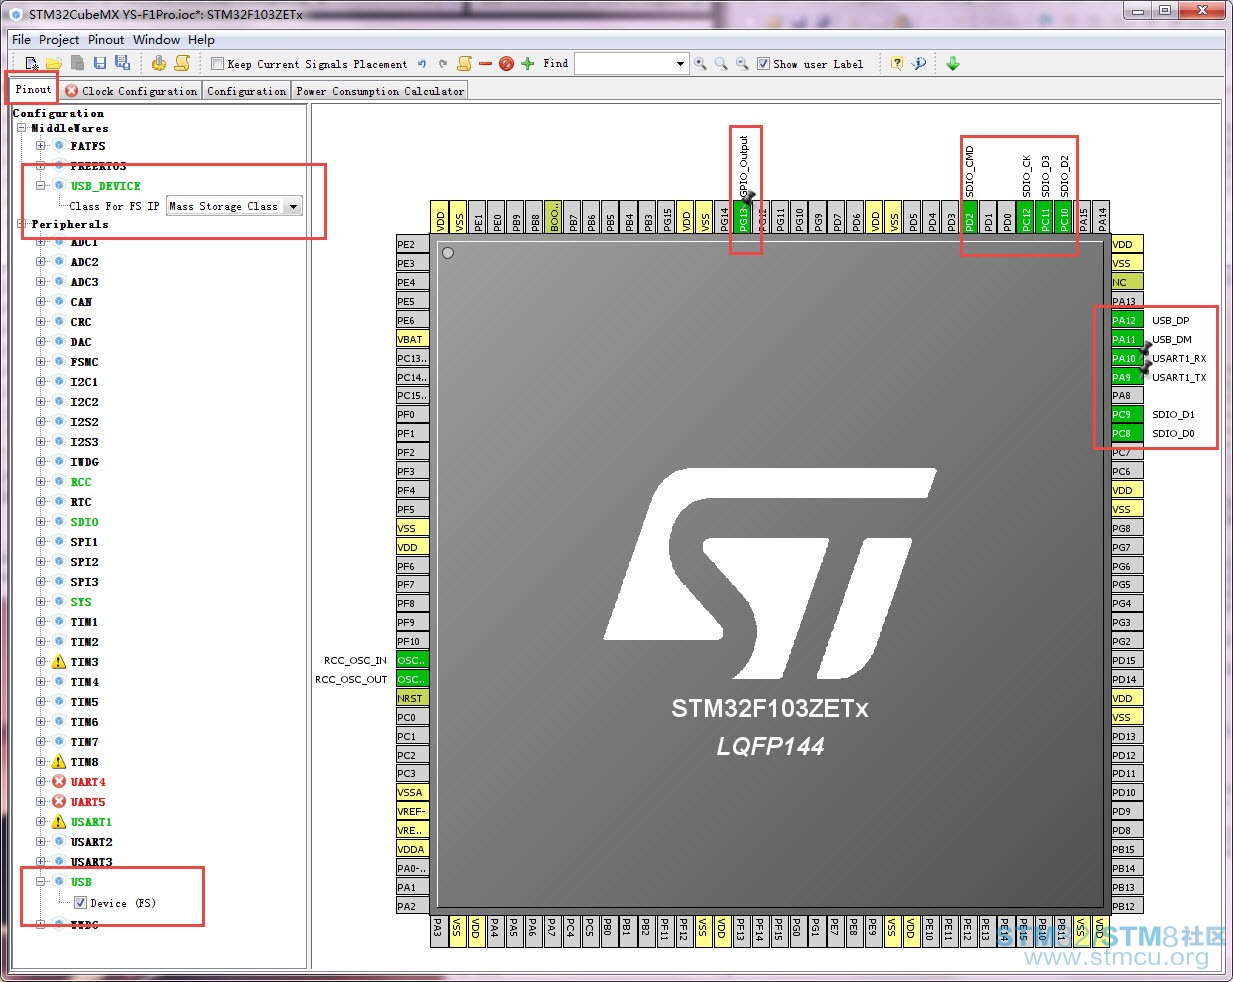Screen dimensions: 1233x982
Task: Click pin PC8 labeled SDIO_D0
Action: click(1127, 433)
